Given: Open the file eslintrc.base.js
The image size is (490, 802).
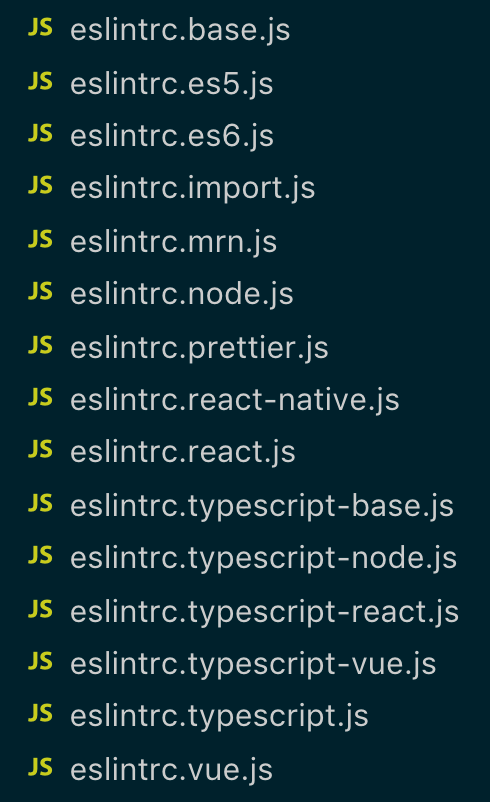Looking at the screenshot, I should (x=180, y=31).
